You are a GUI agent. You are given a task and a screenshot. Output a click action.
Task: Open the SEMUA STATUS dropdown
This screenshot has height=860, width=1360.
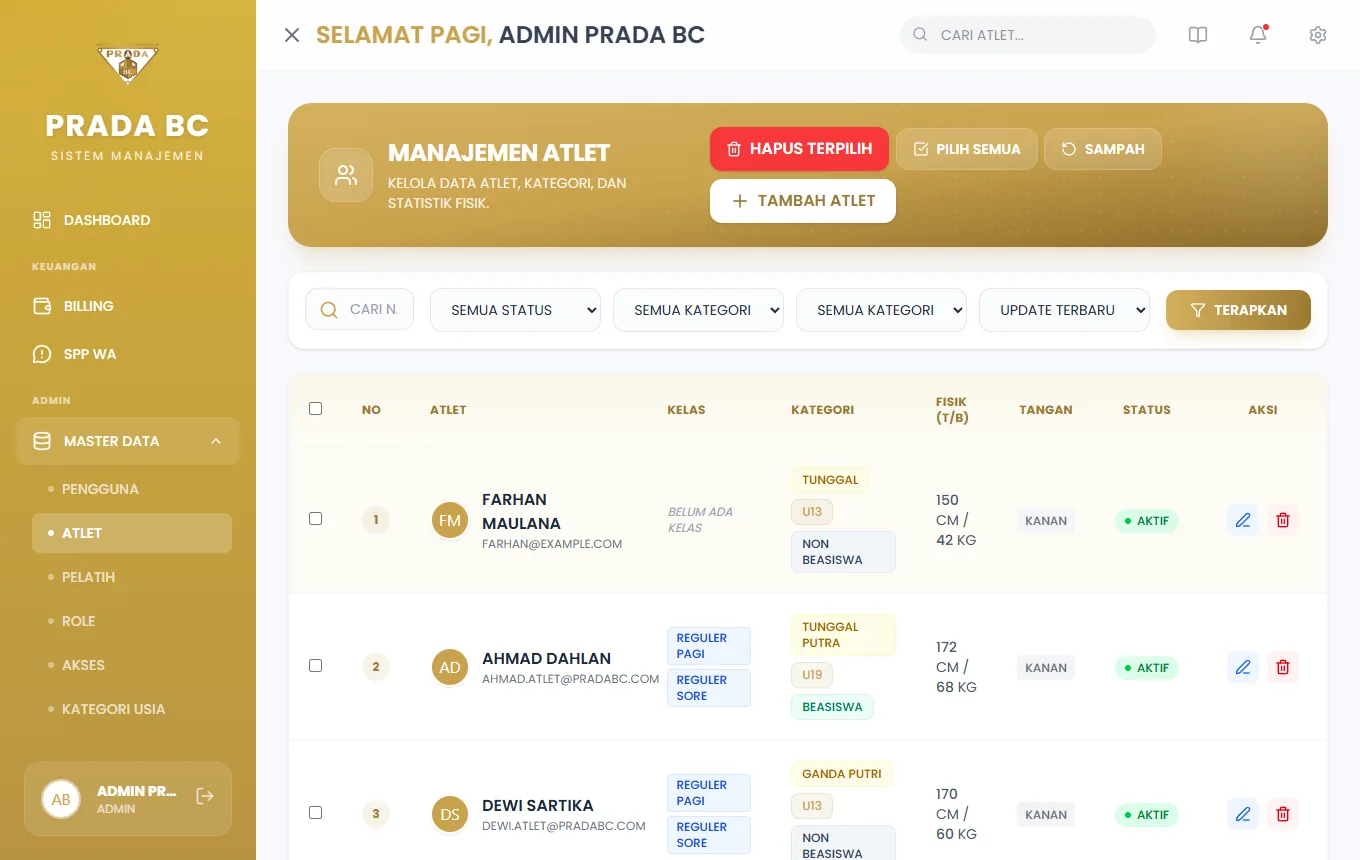coord(515,310)
